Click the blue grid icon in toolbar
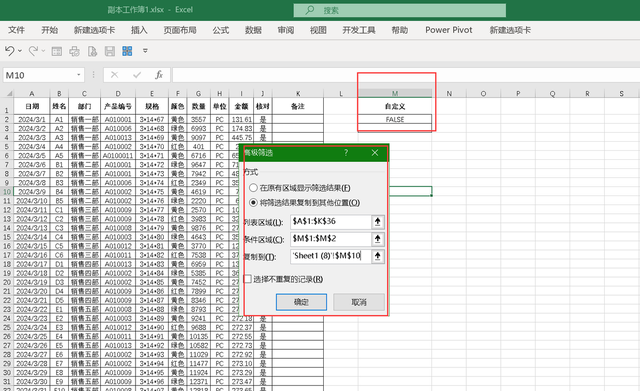Screen dimensions: 640x391 pyautogui.click(x=127, y=51)
